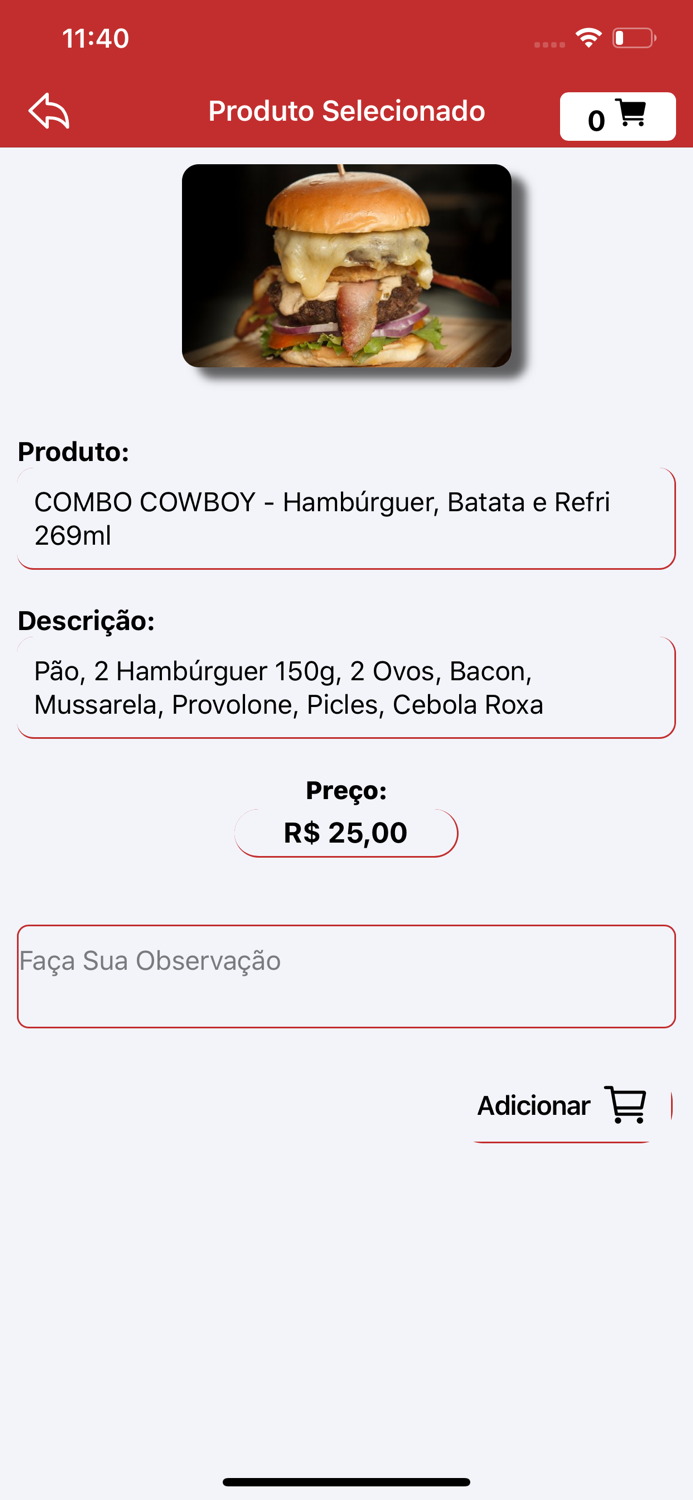
Task: Select the price R$ 25,00 pill
Action: [x=346, y=832]
